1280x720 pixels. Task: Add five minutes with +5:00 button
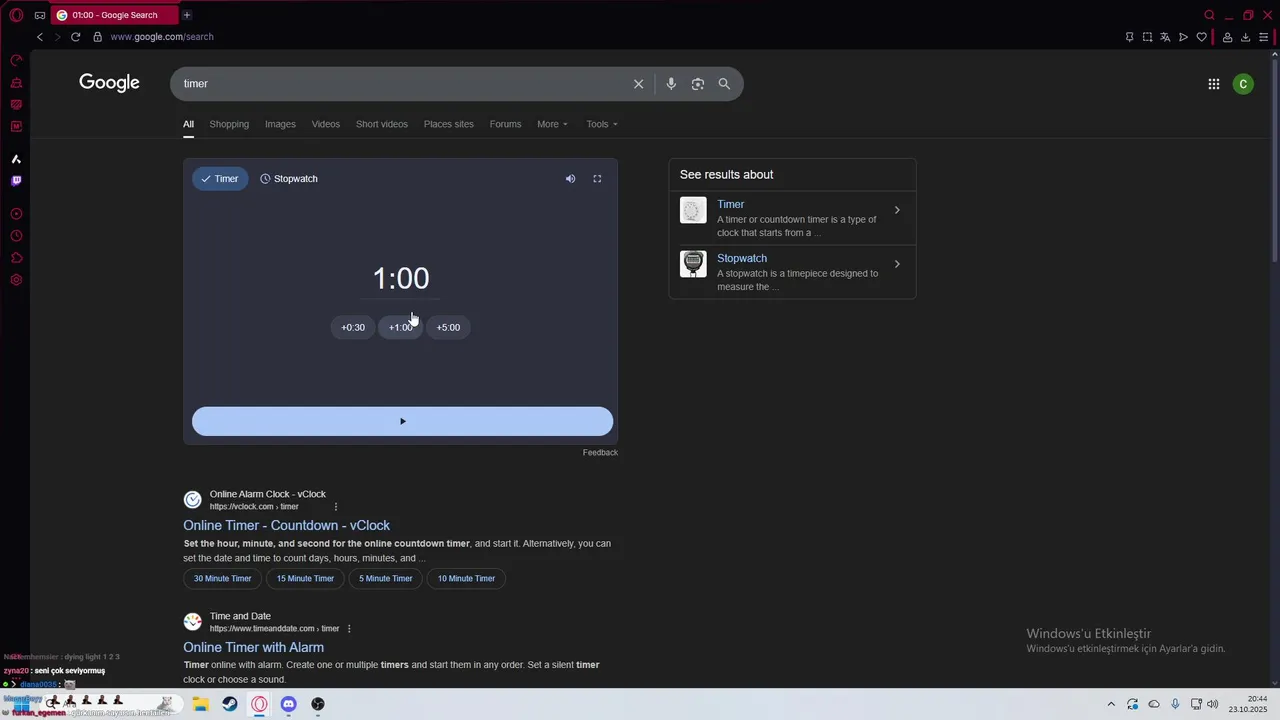point(448,328)
